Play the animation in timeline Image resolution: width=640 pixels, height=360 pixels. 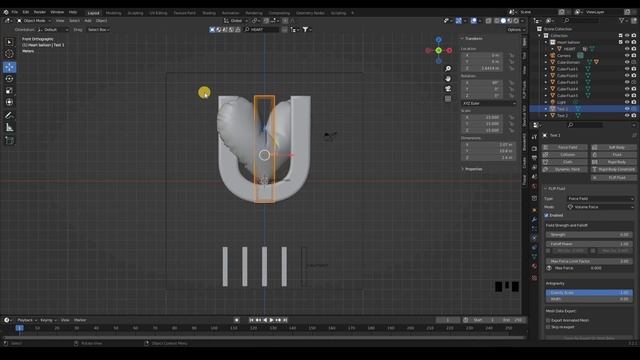(271, 320)
